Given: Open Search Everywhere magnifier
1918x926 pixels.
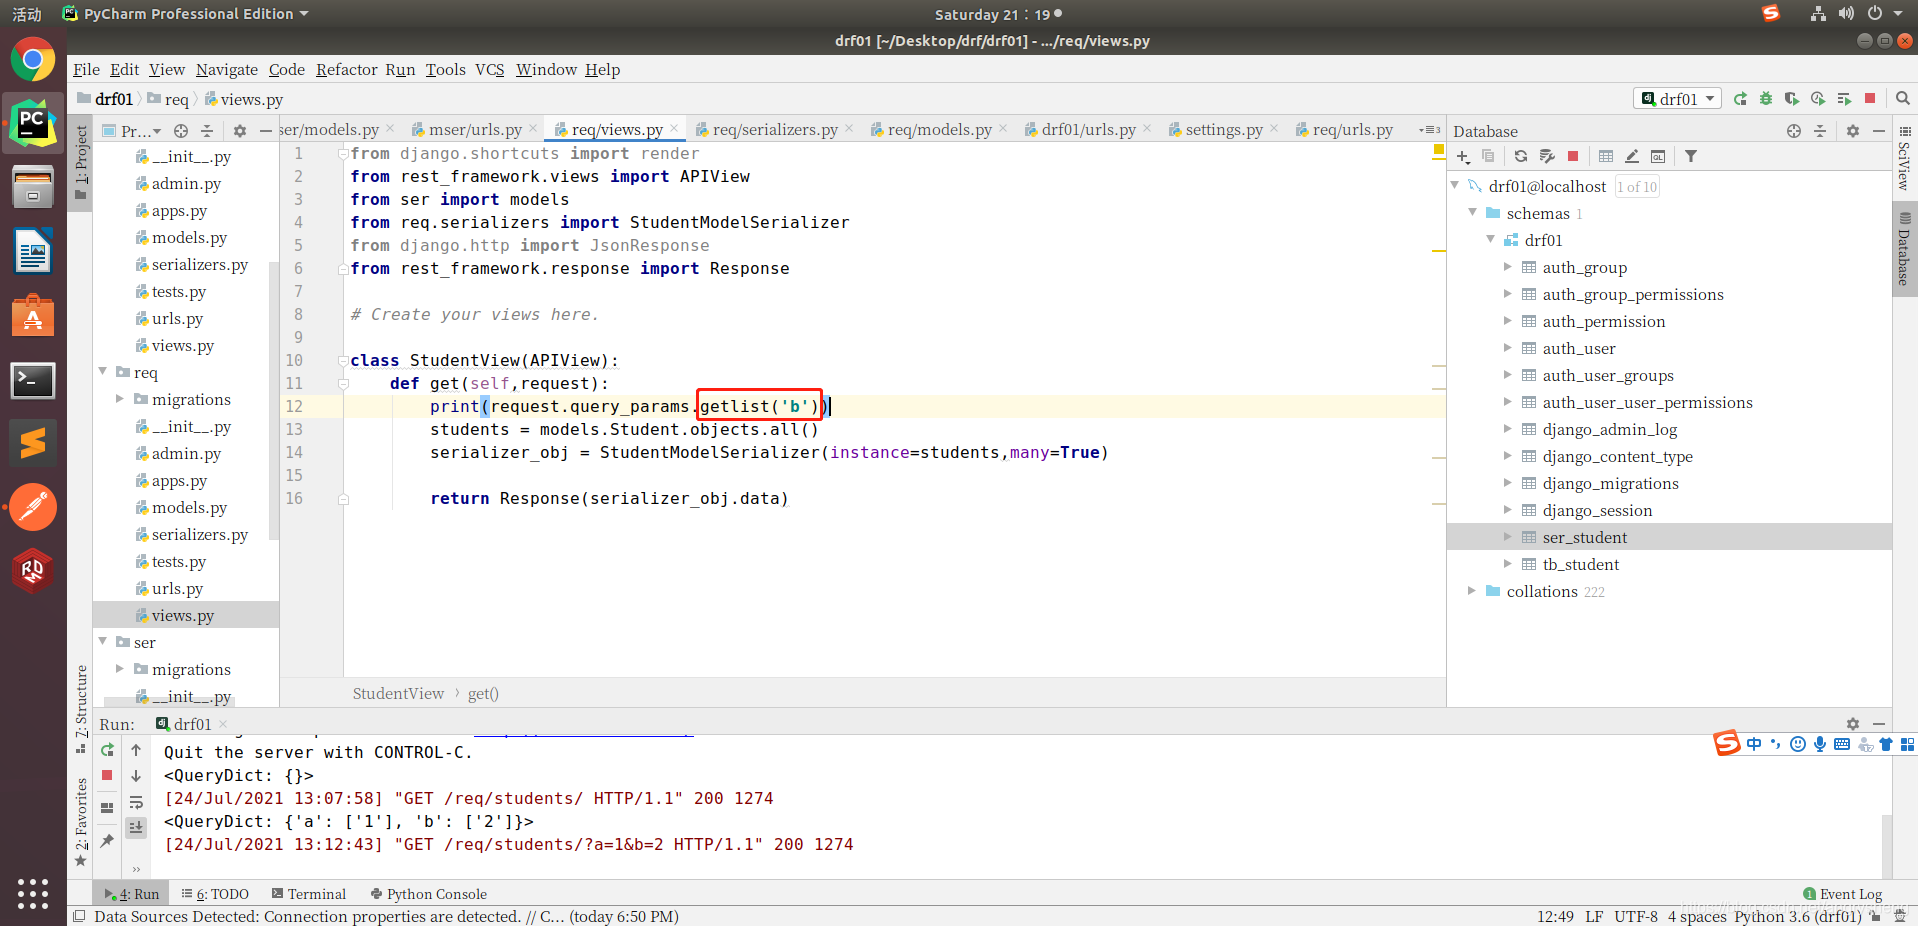Looking at the screenshot, I should click(x=1902, y=98).
